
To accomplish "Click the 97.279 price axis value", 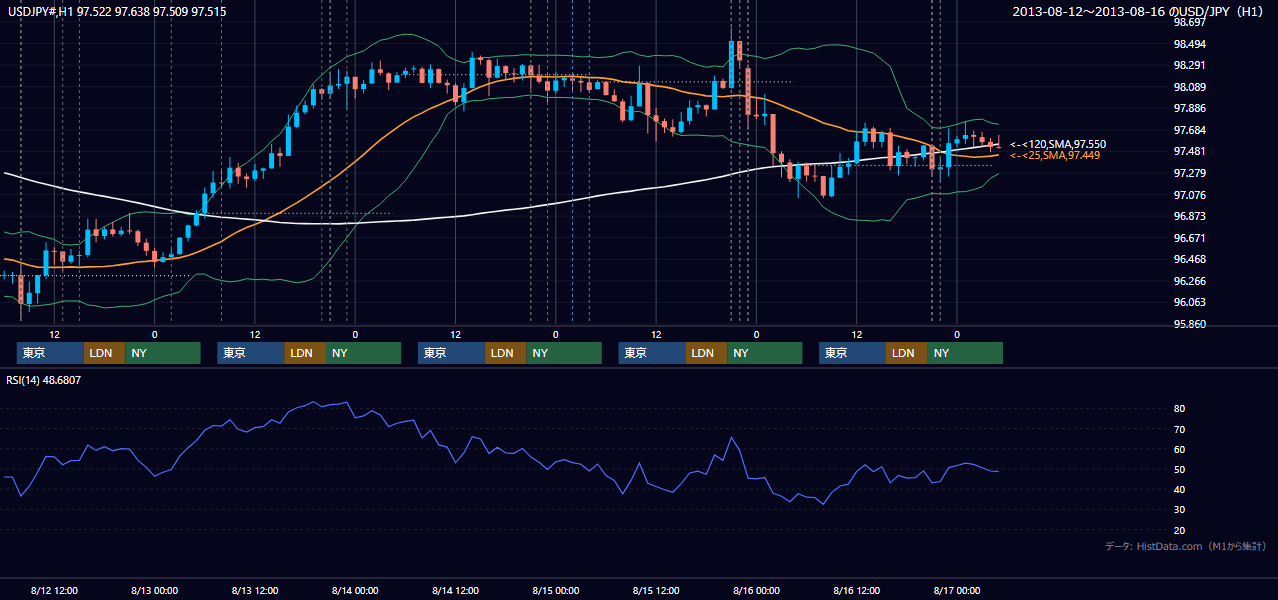I will click(x=1188, y=173).
